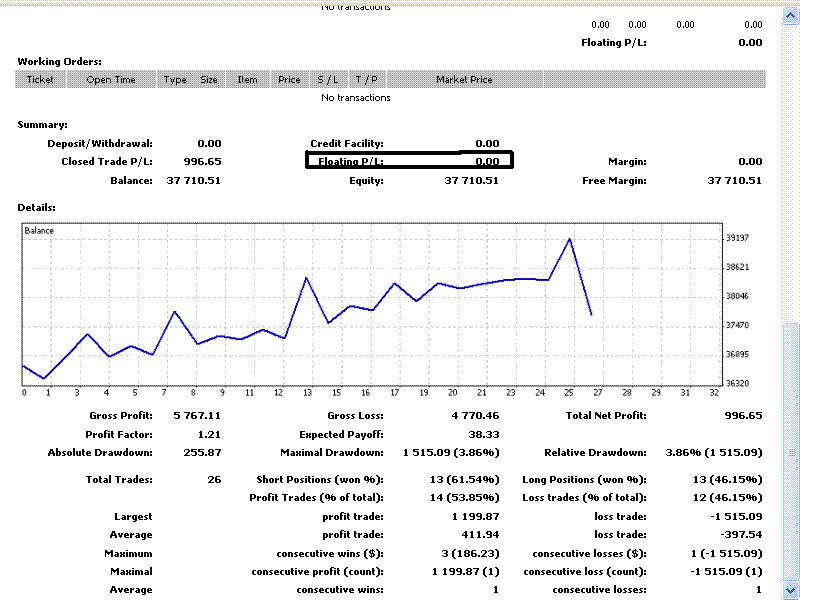Viewport: 832px width, 600px height.
Task: Click the scroll down arrow button
Action: coord(791,590)
